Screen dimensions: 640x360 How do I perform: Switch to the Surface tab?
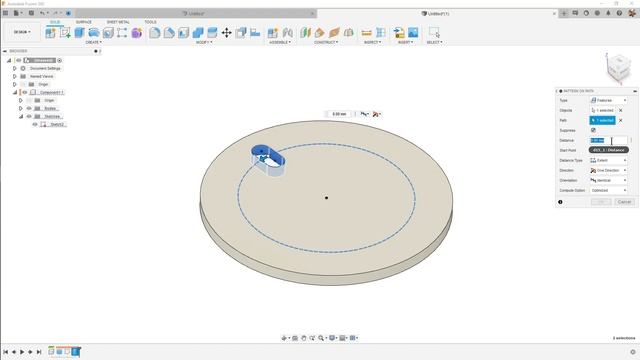pos(84,22)
